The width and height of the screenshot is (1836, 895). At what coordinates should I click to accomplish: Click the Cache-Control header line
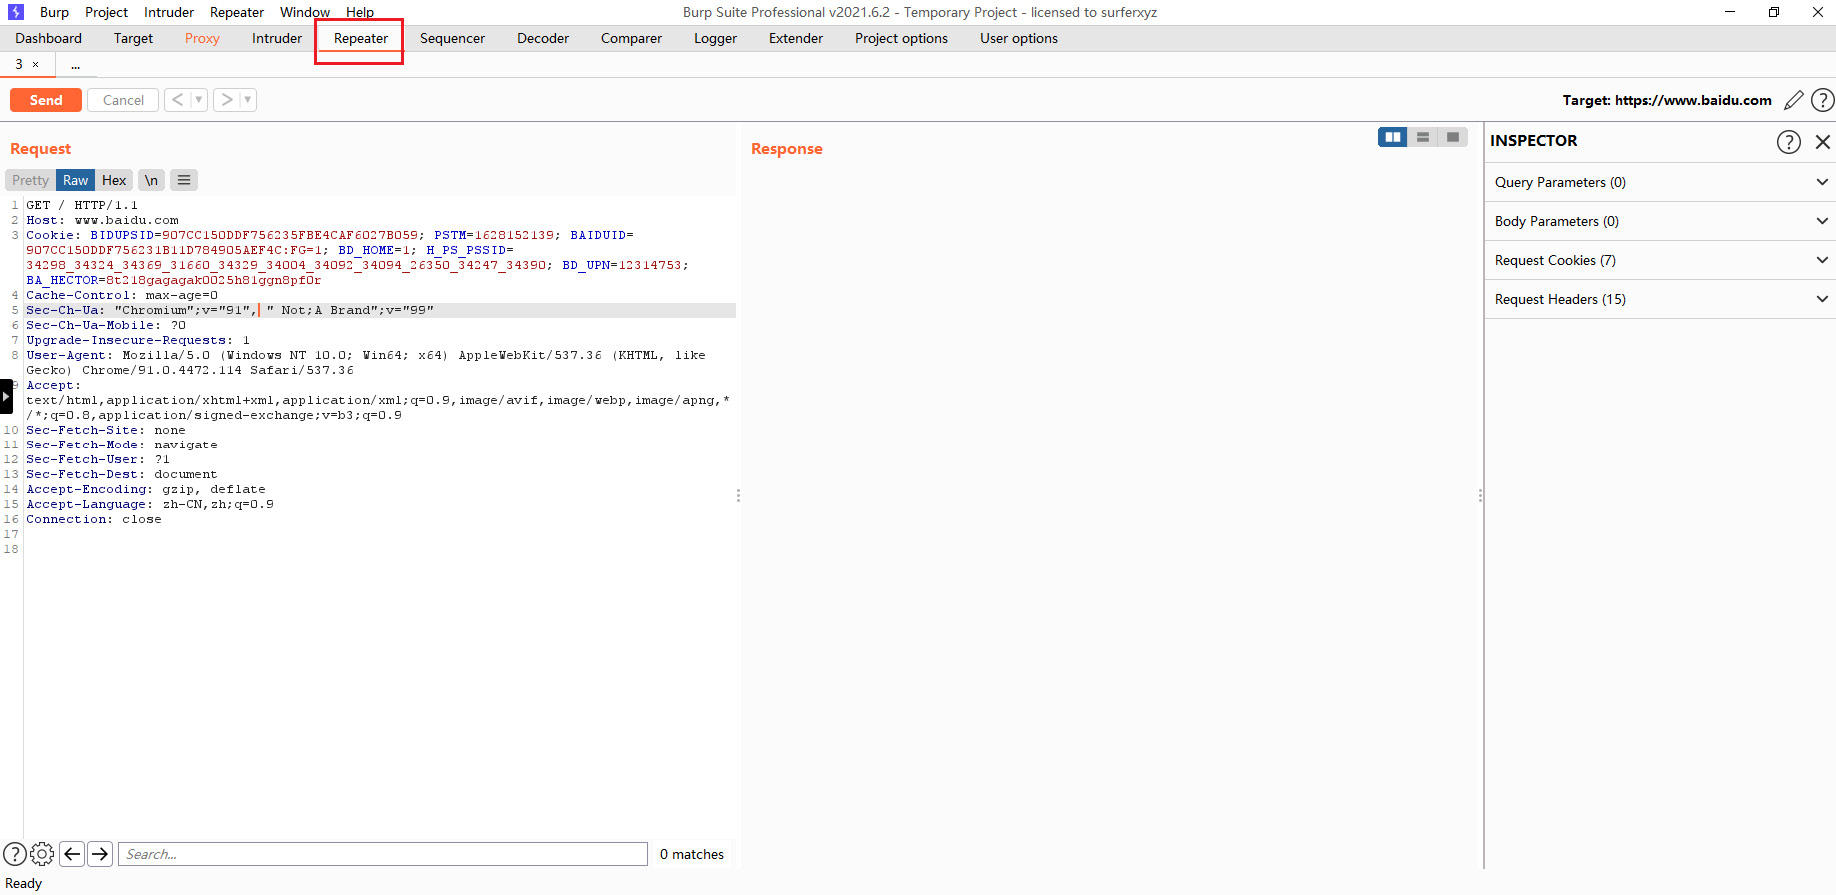(x=122, y=295)
